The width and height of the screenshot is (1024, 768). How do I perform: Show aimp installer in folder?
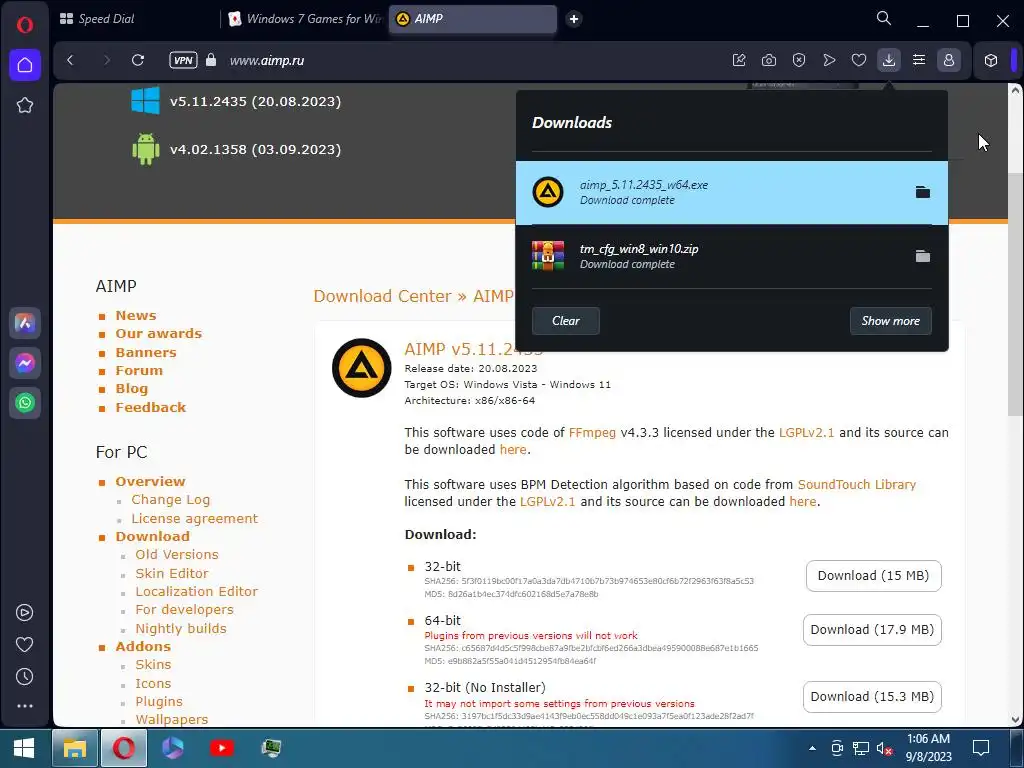click(x=923, y=192)
